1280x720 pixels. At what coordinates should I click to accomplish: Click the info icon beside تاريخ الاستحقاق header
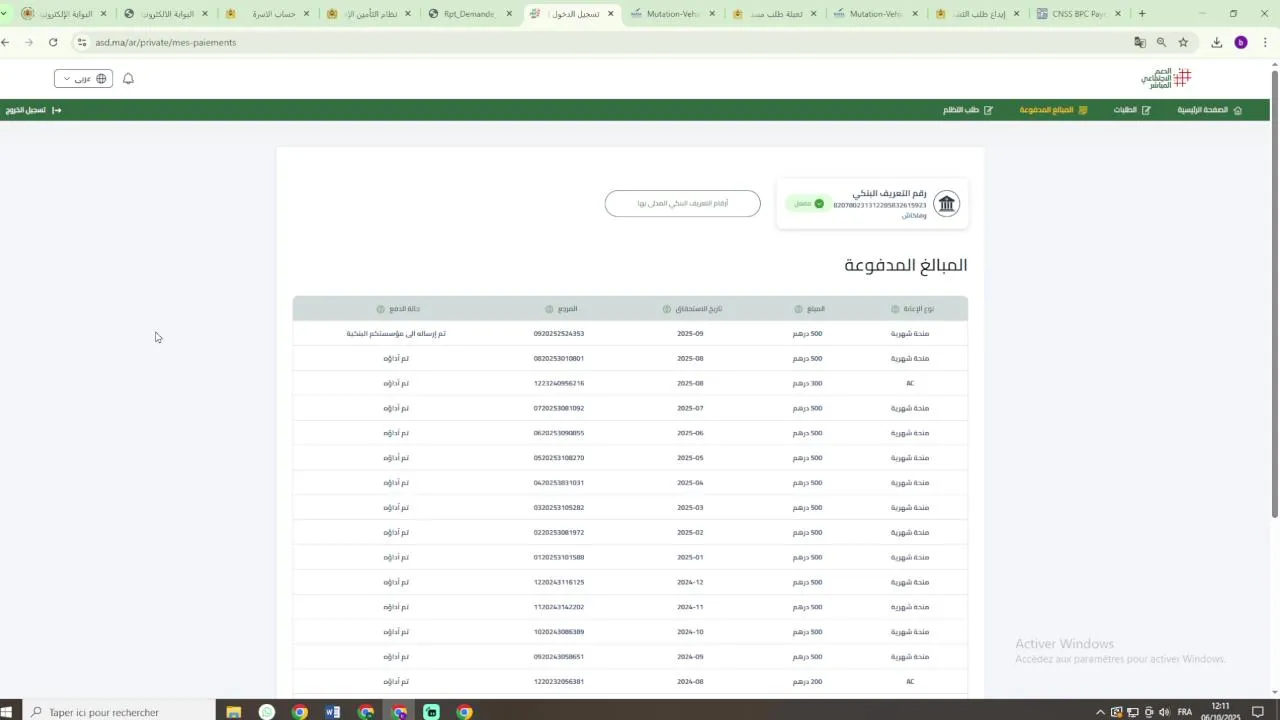pos(667,309)
